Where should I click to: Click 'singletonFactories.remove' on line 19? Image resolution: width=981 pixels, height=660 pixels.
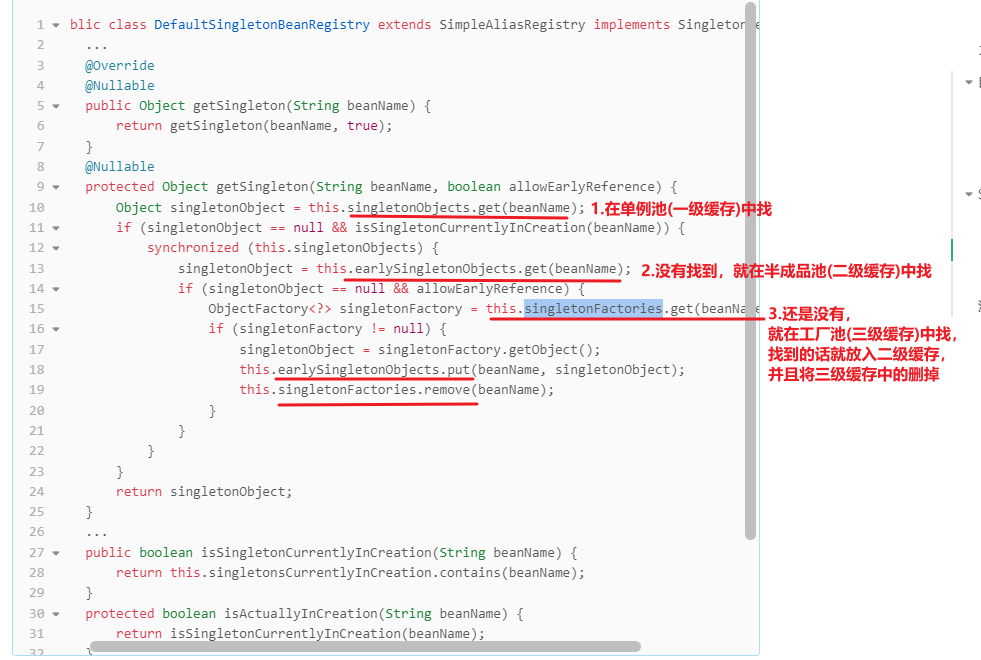point(374,390)
